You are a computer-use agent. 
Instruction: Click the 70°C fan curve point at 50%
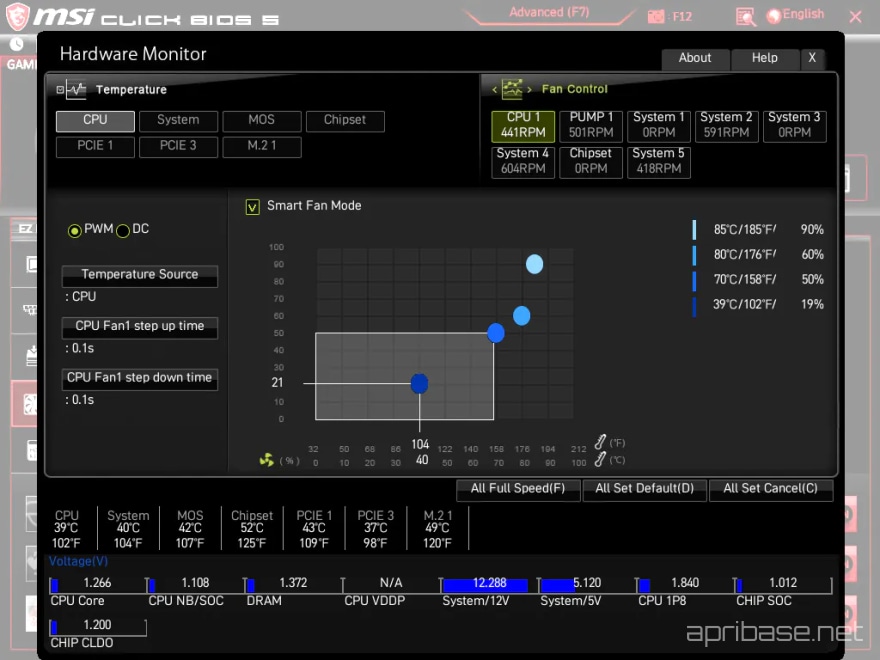[x=496, y=333]
